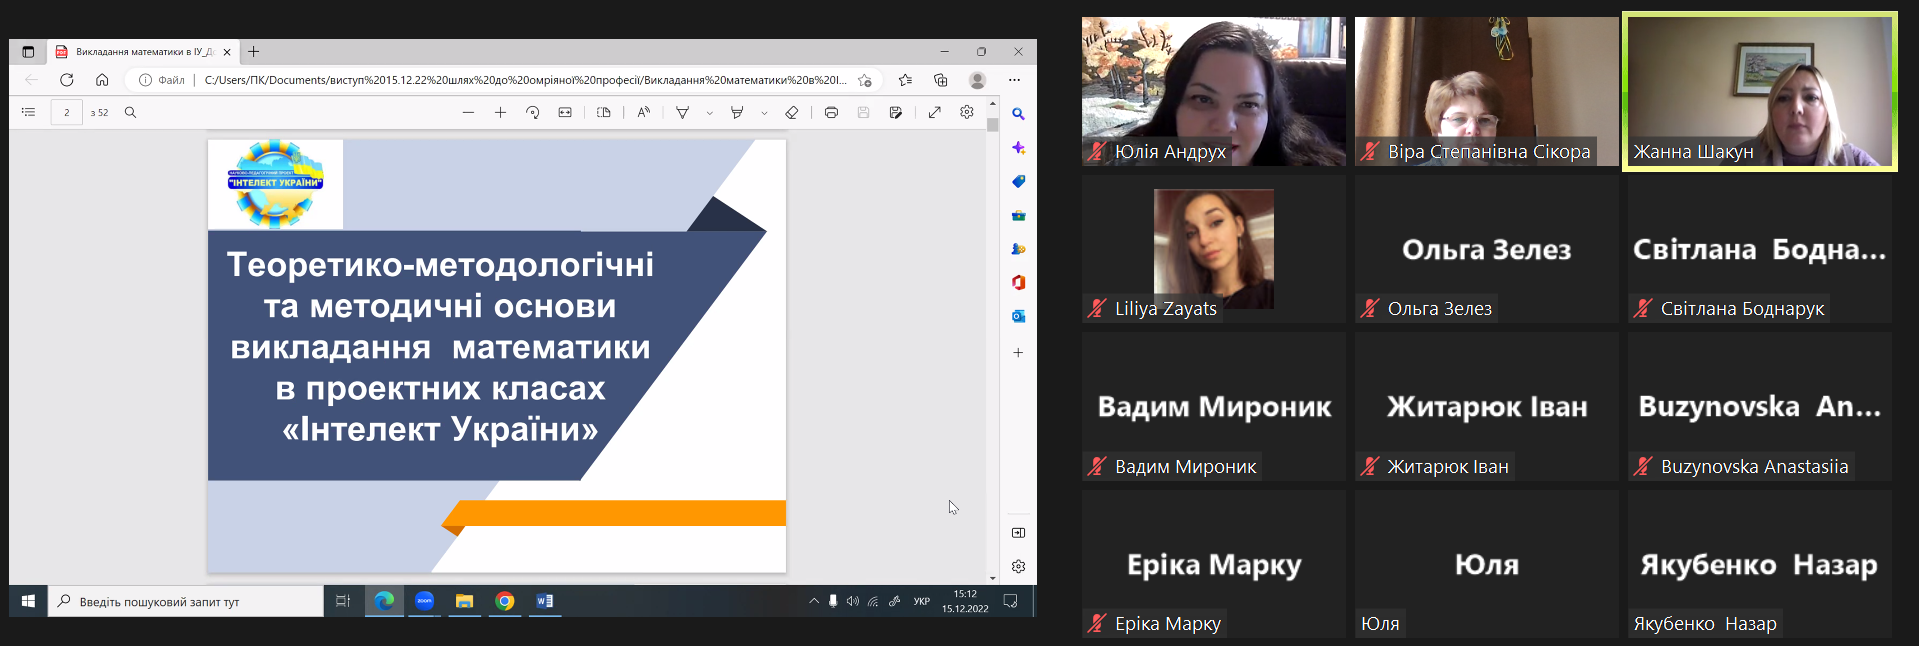The image size is (1919, 646).
Task: Select Віра Степанівна Сікора video tile
Action: [x=1487, y=91]
